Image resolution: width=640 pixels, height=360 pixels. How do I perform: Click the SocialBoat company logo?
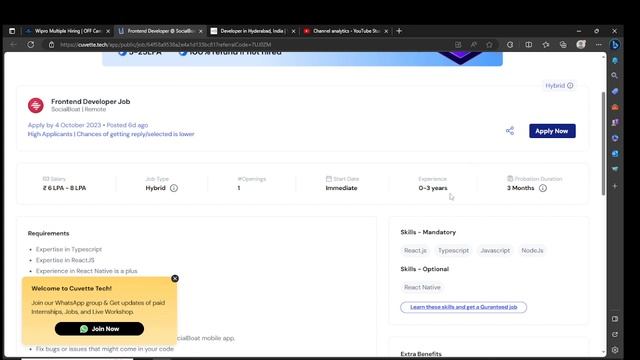[x=36, y=105]
